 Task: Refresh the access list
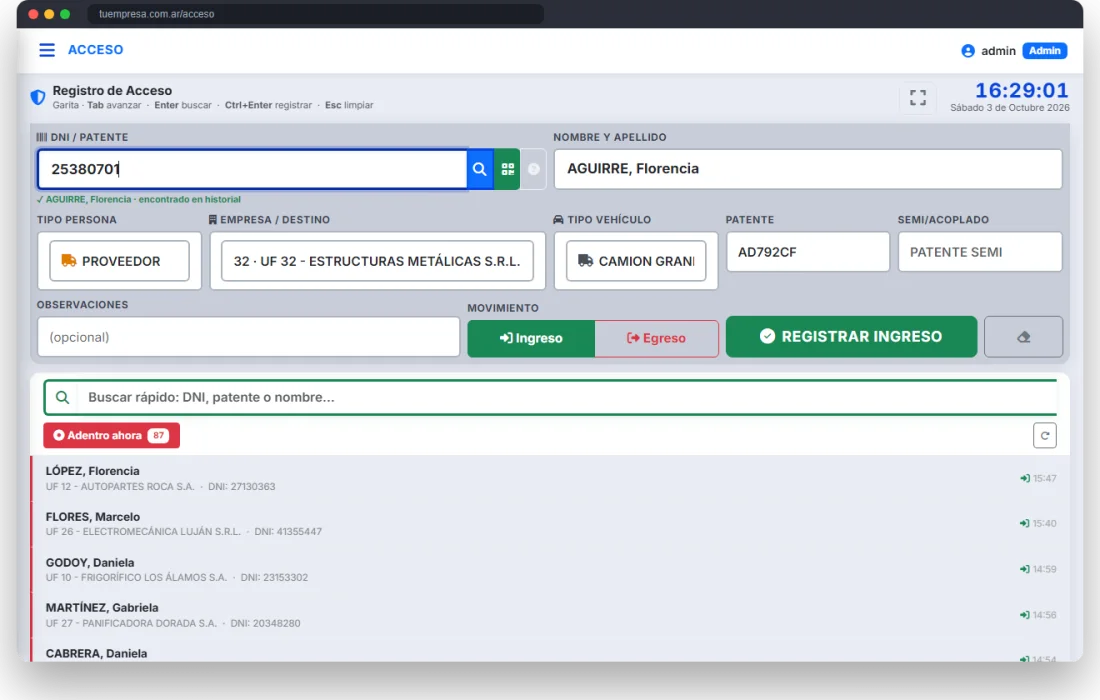coord(1045,436)
